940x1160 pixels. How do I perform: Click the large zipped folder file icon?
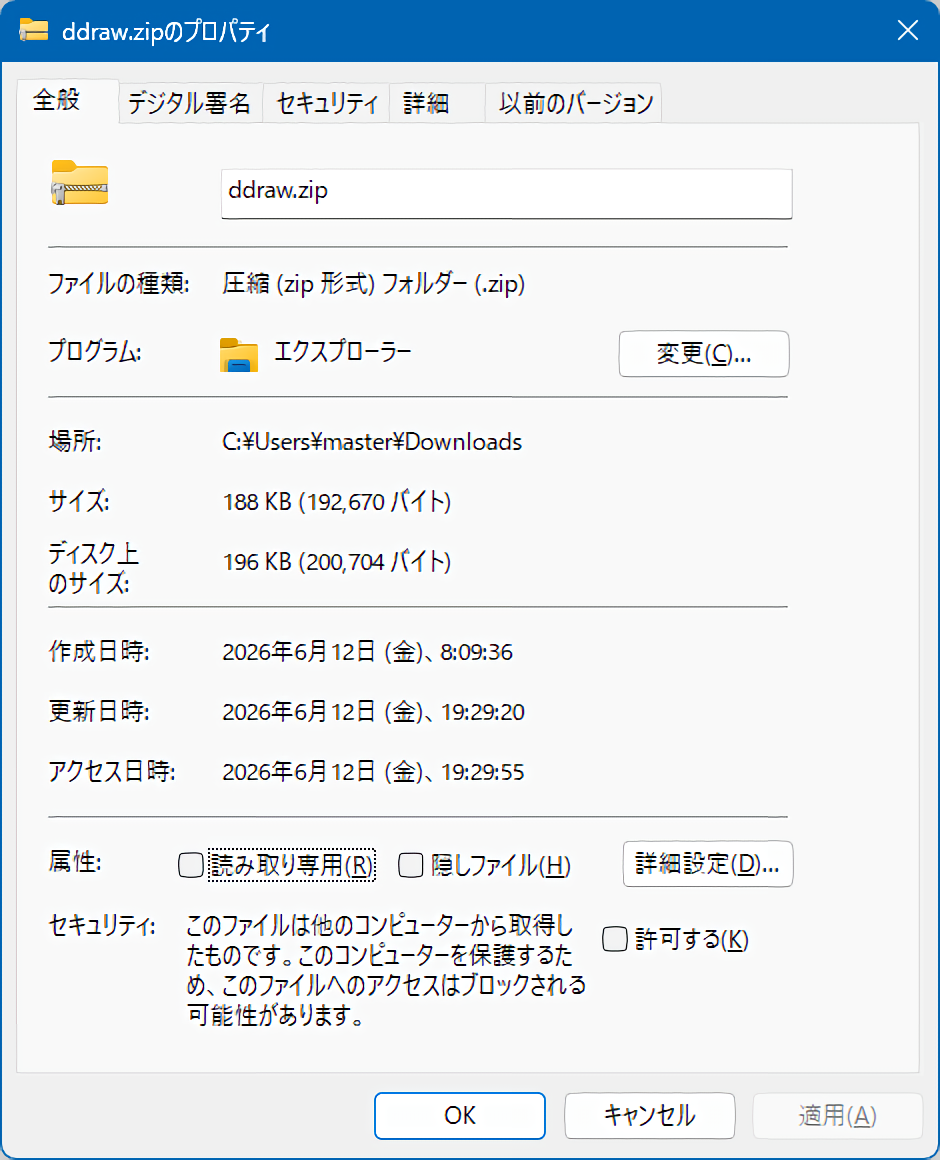coord(80,182)
